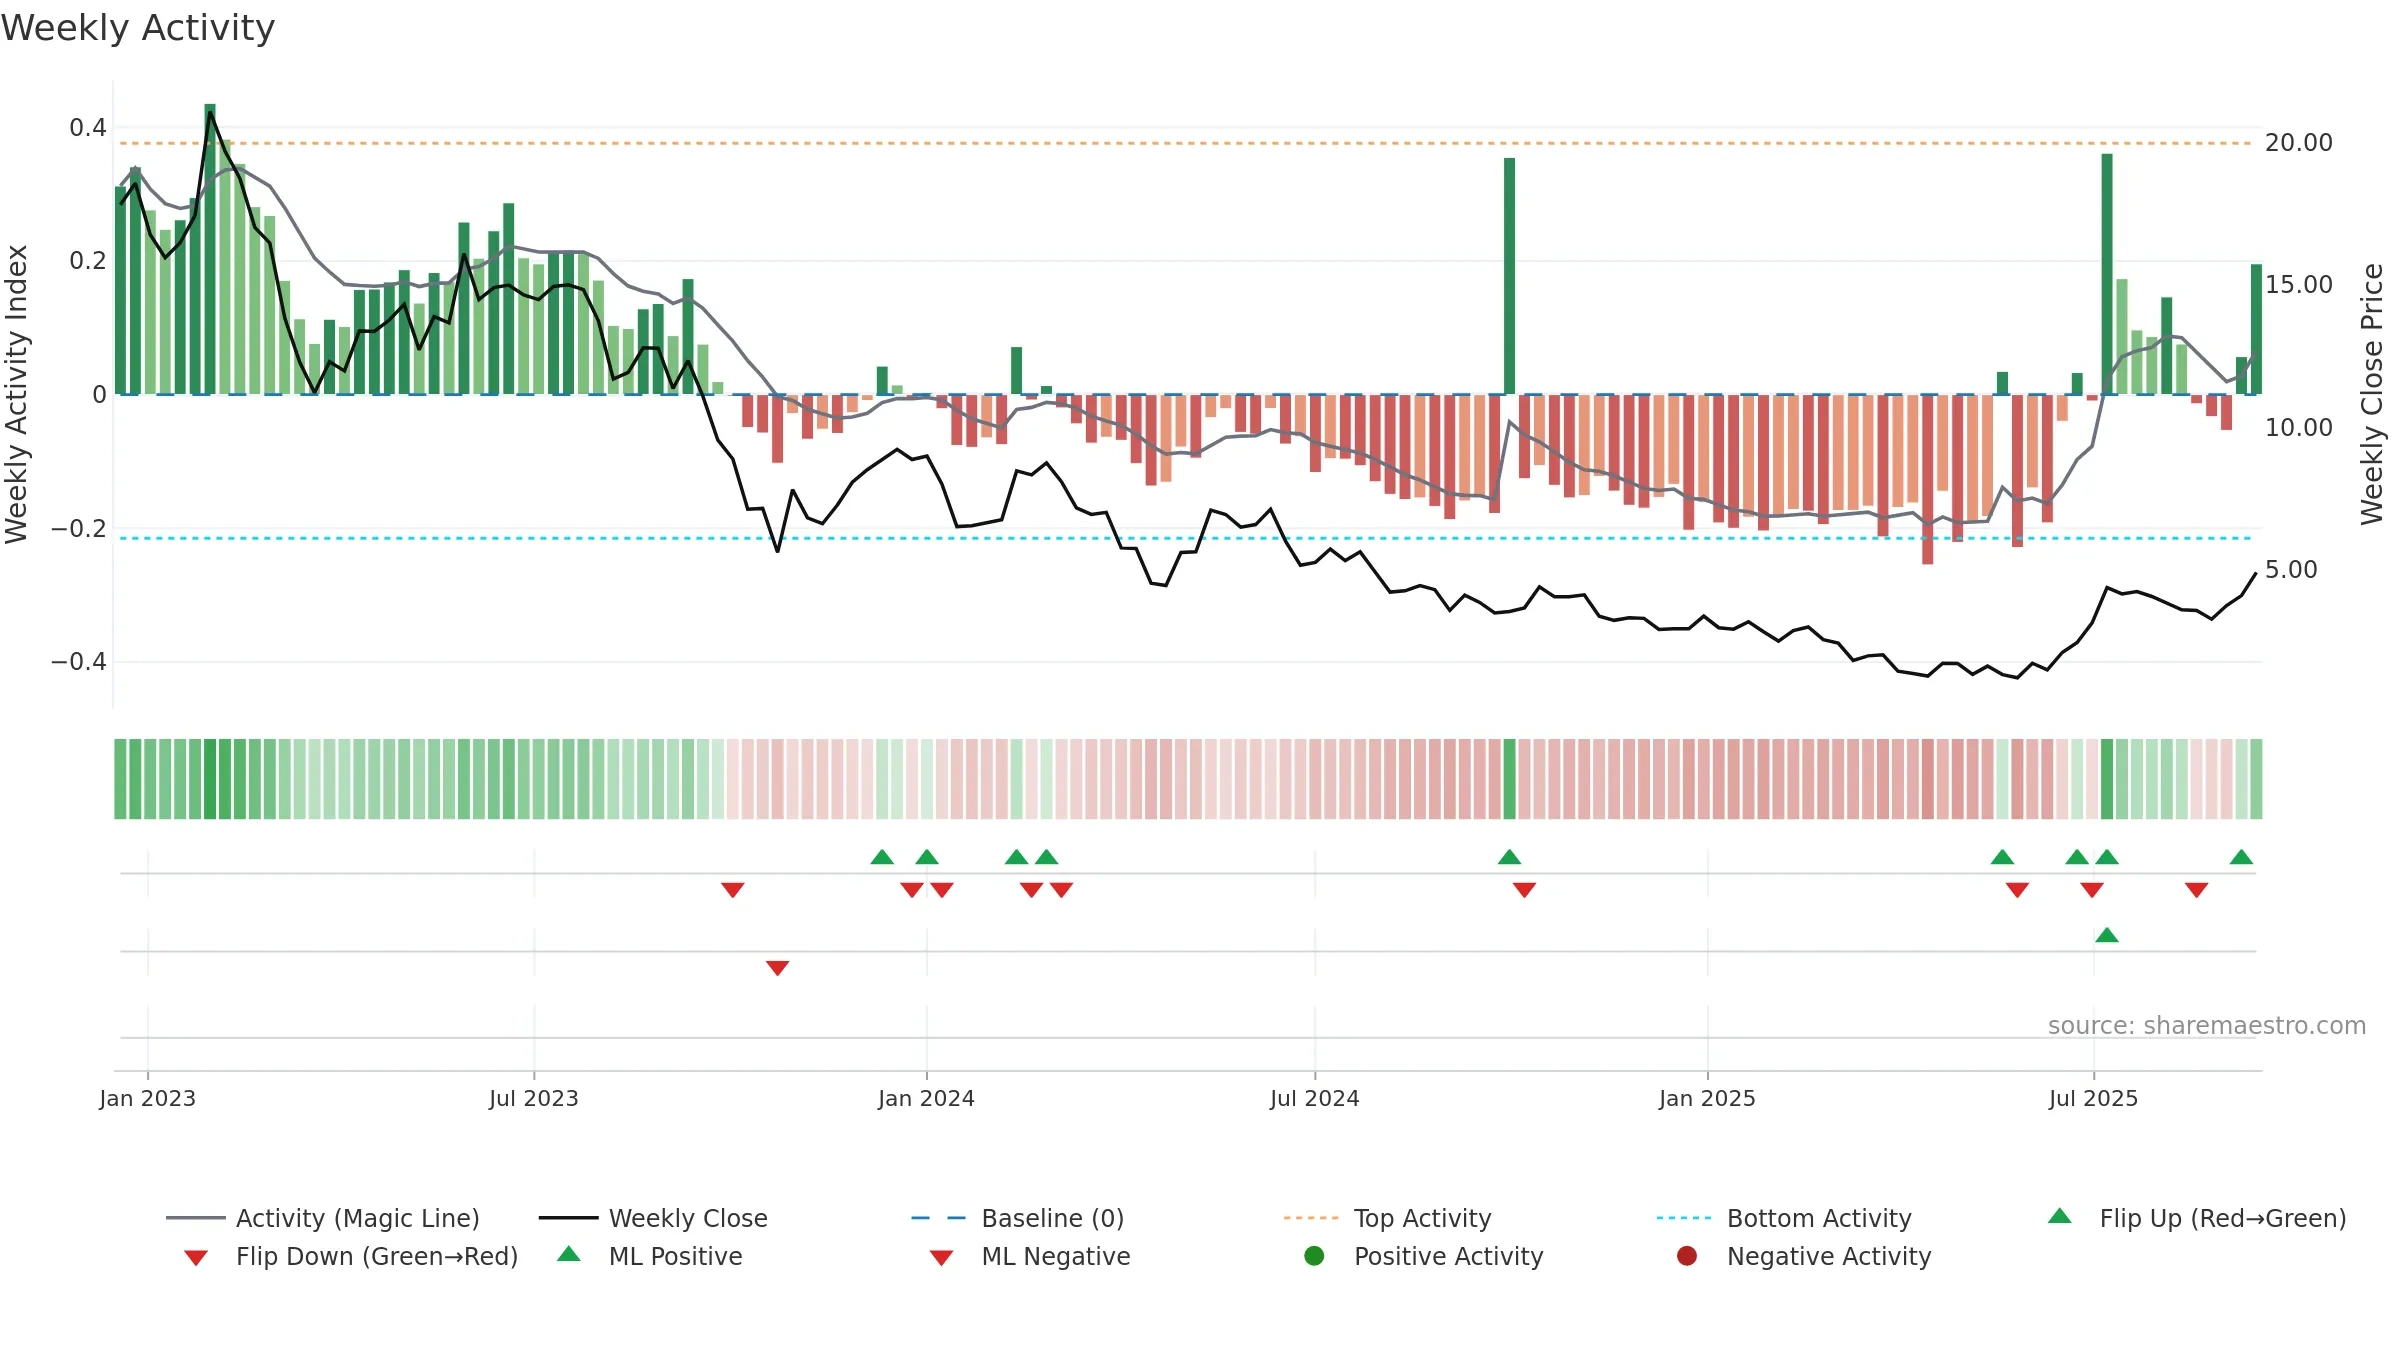Click the dark red Negative Activity legend circle
This screenshot has height=1350, width=2400.
click(x=1687, y=1256)
